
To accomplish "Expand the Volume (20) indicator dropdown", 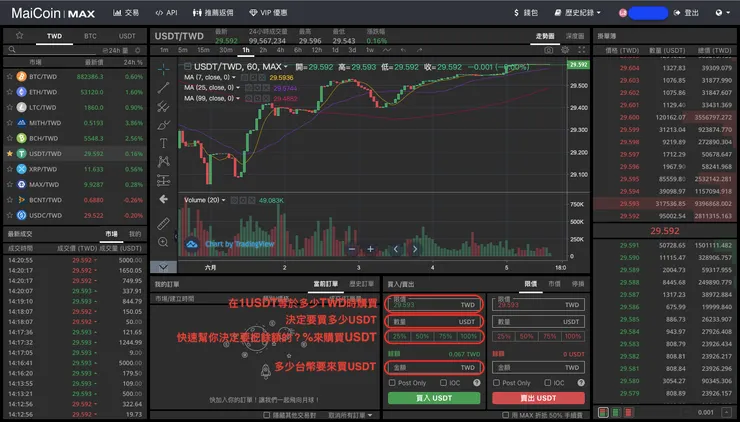I will click(223, 200).
